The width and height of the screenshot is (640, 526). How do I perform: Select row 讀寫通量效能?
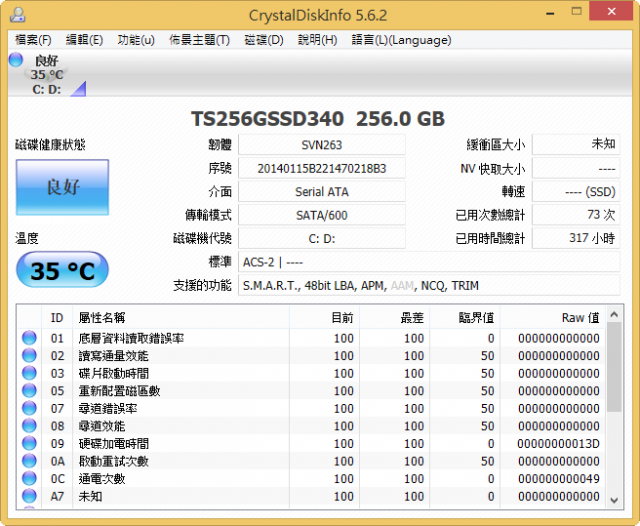pos(312,355)
